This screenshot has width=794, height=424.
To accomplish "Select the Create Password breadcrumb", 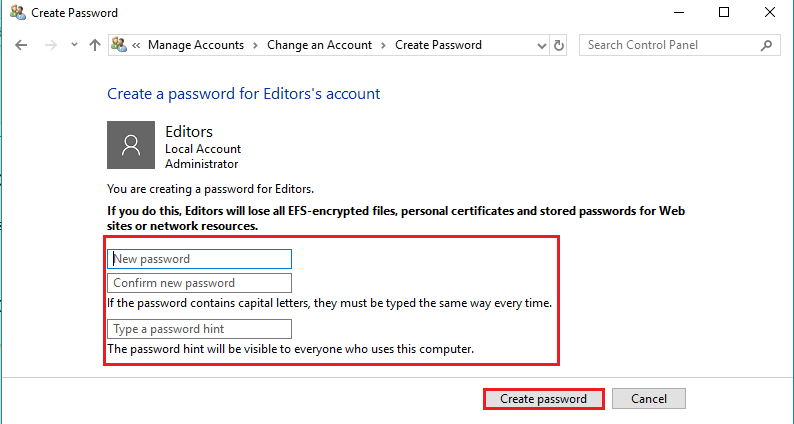I will (438, 45).
